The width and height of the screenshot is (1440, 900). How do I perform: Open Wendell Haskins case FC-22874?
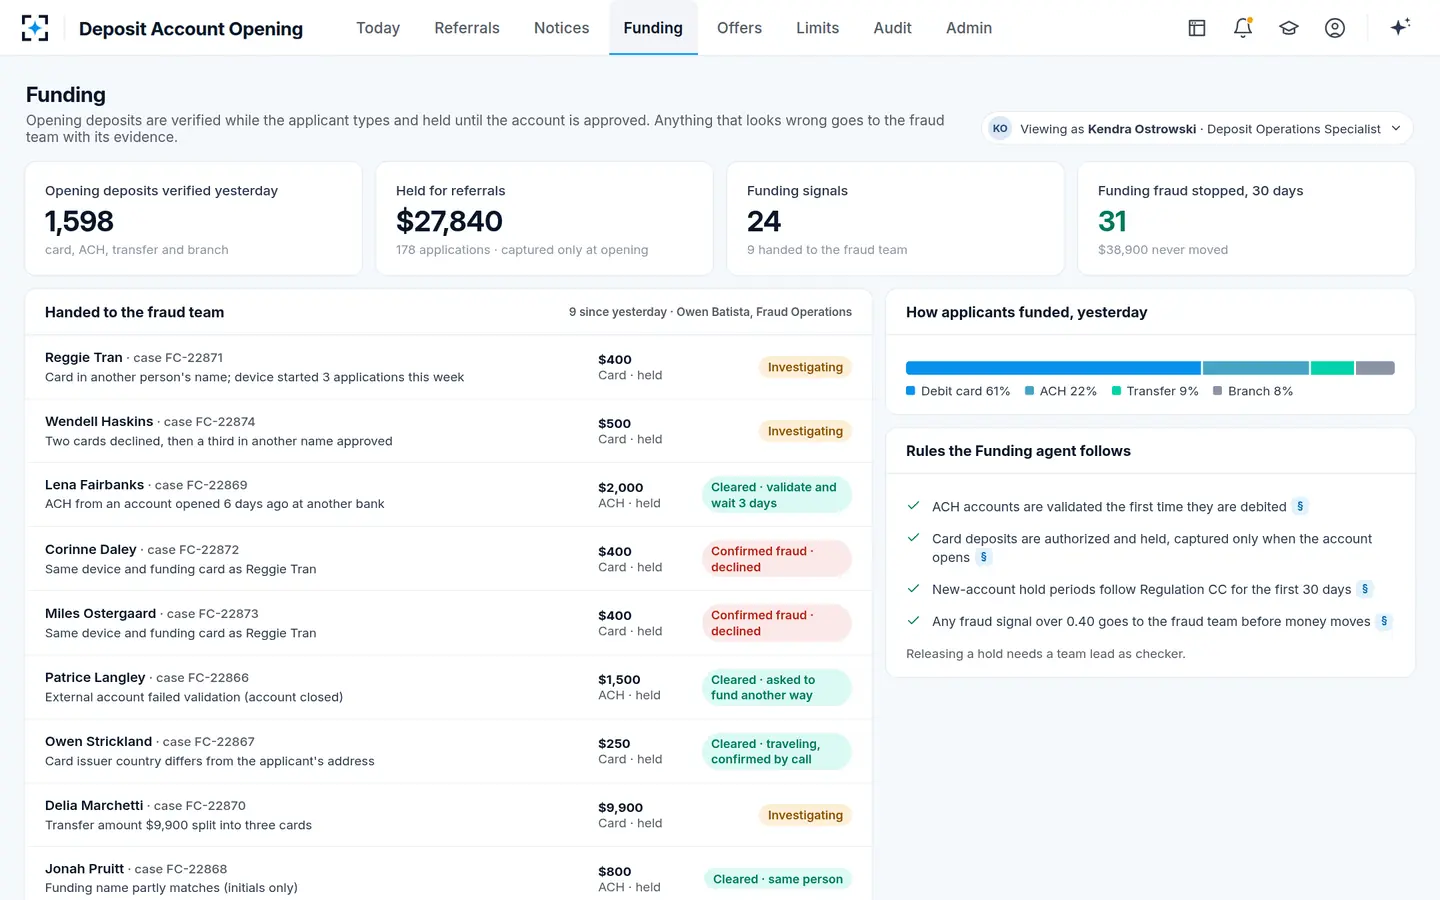tap(448, 431)
